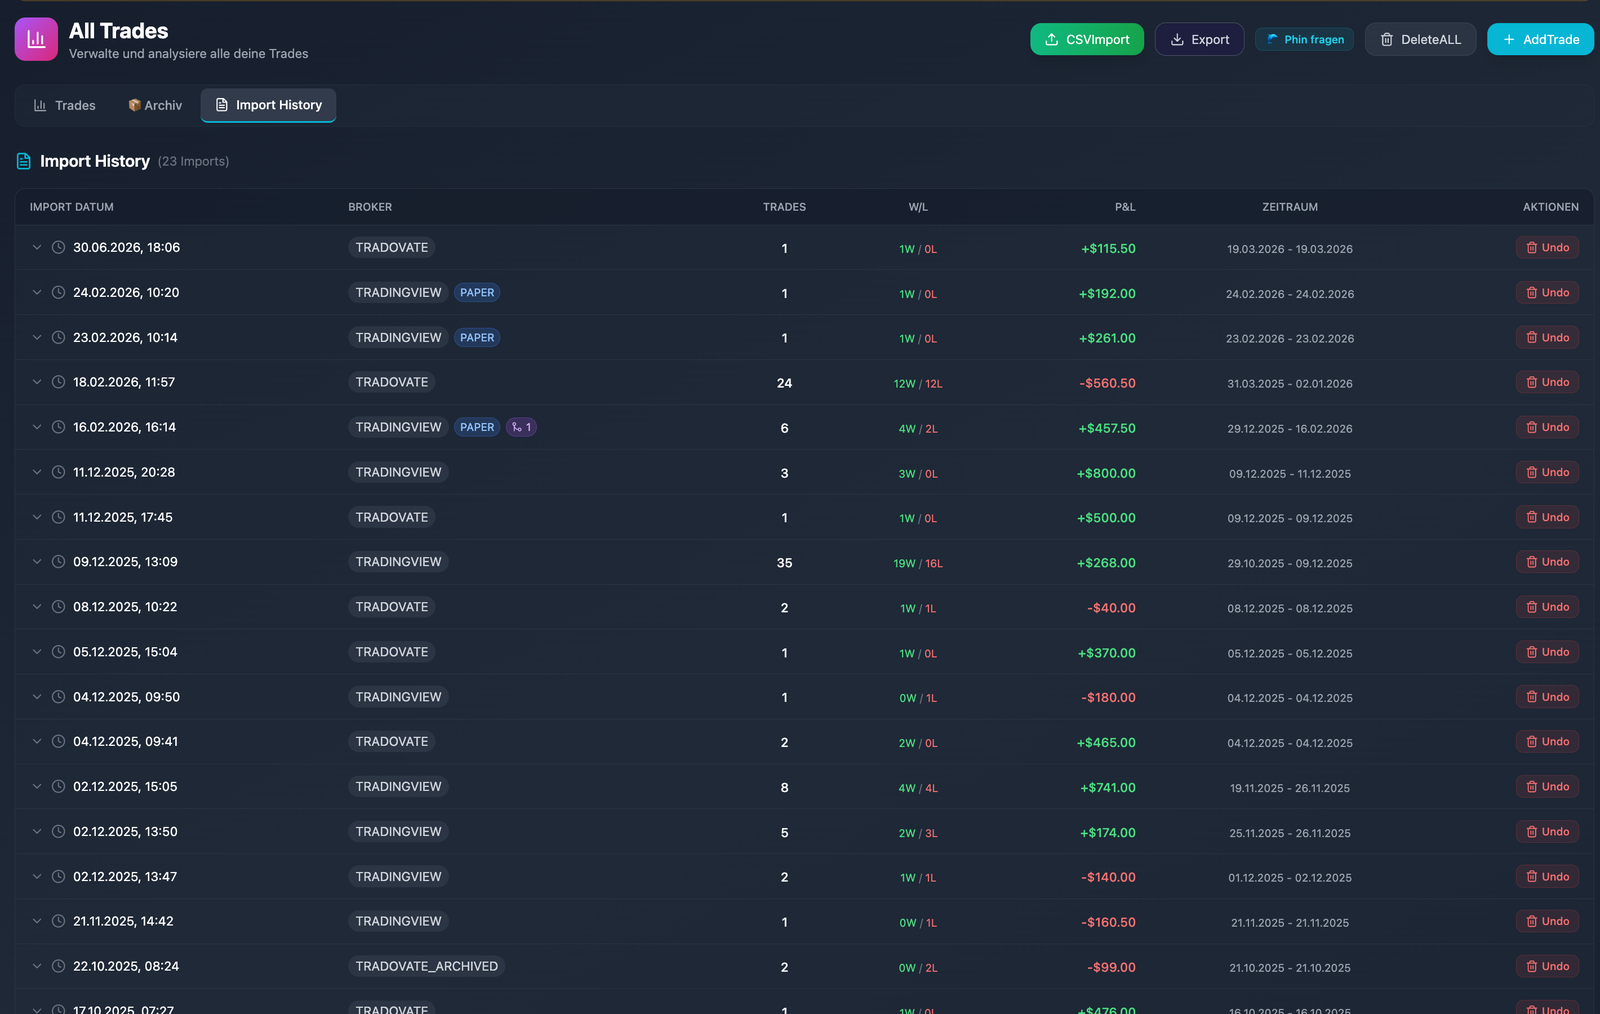Click the Export button
Viewport: 1600px width, 1014px height.
(1199, 39)
